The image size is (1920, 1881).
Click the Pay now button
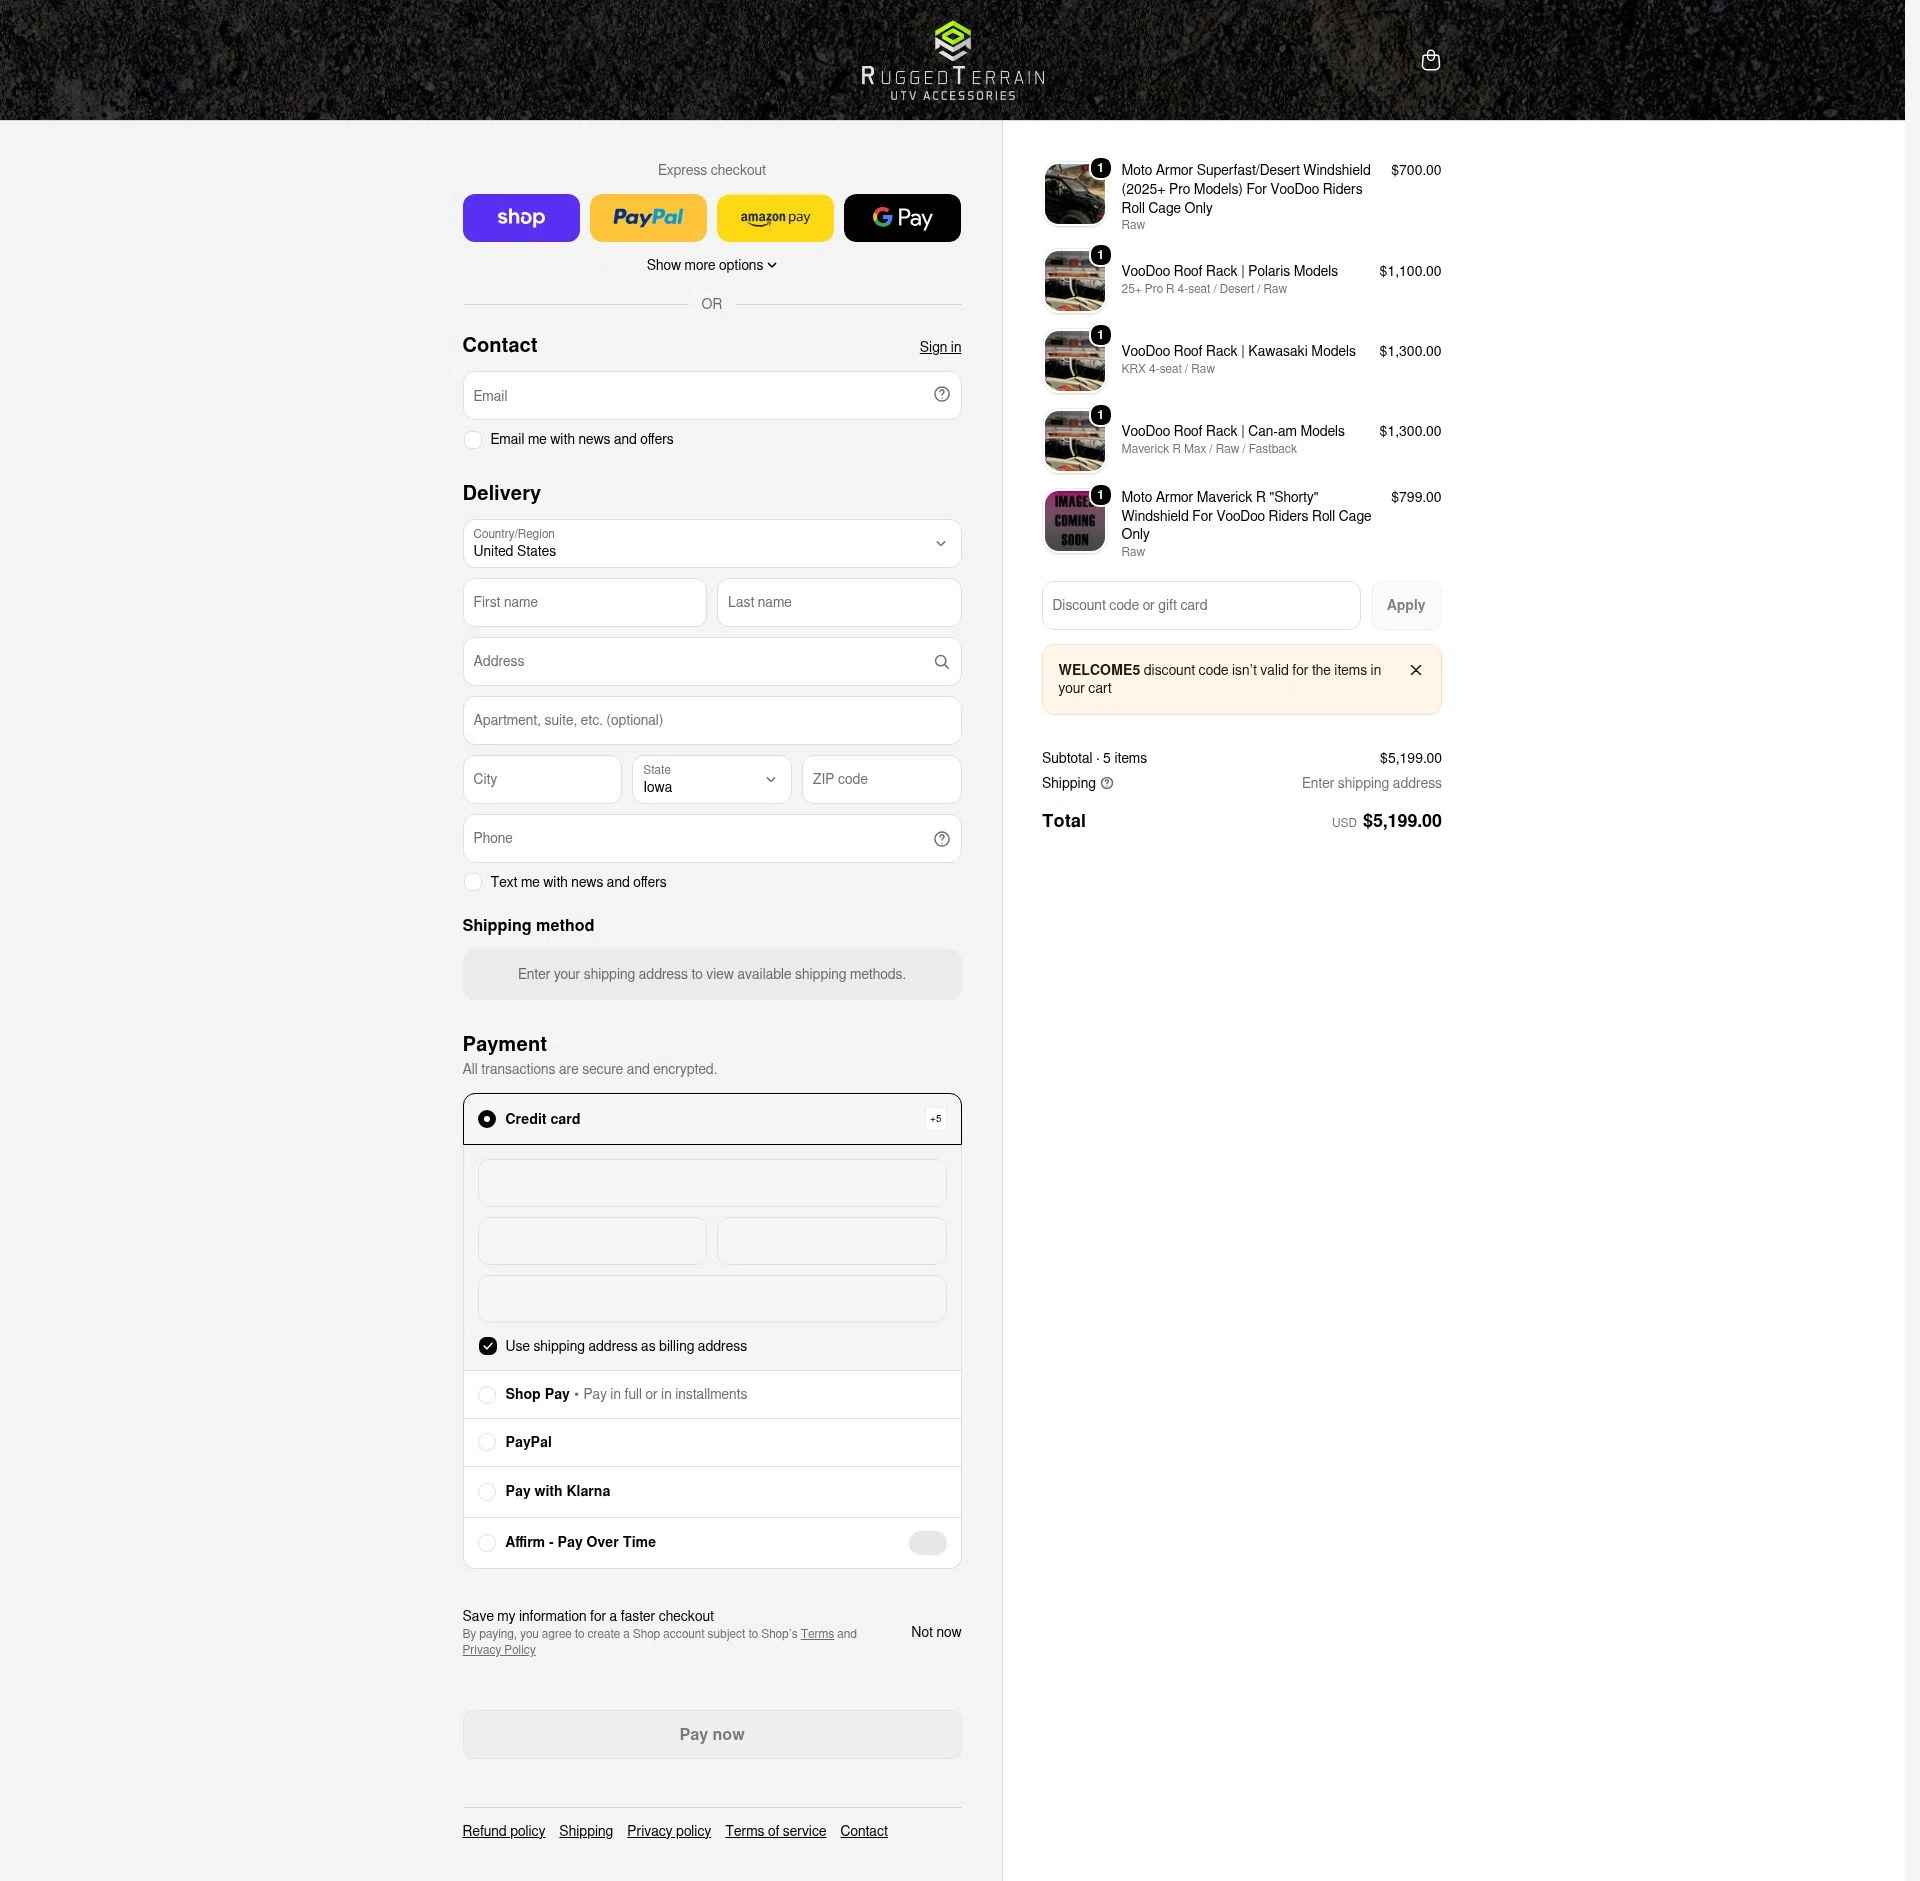click(x=712, y=1735)
